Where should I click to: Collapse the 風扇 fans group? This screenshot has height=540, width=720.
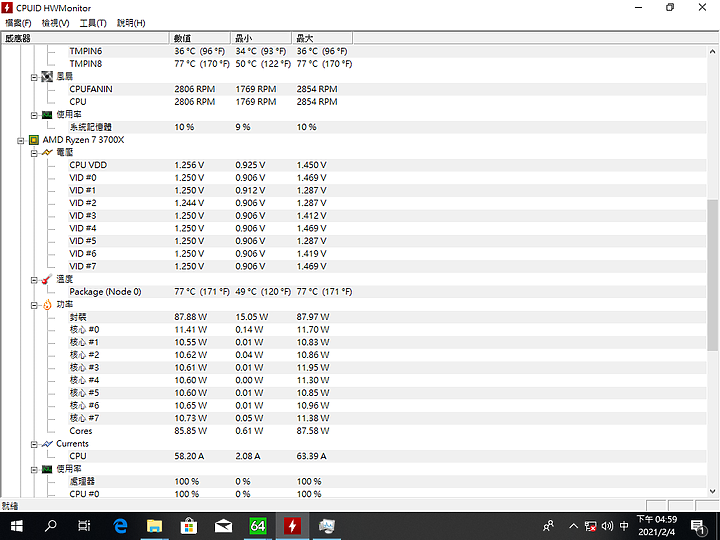pos(34,77)
